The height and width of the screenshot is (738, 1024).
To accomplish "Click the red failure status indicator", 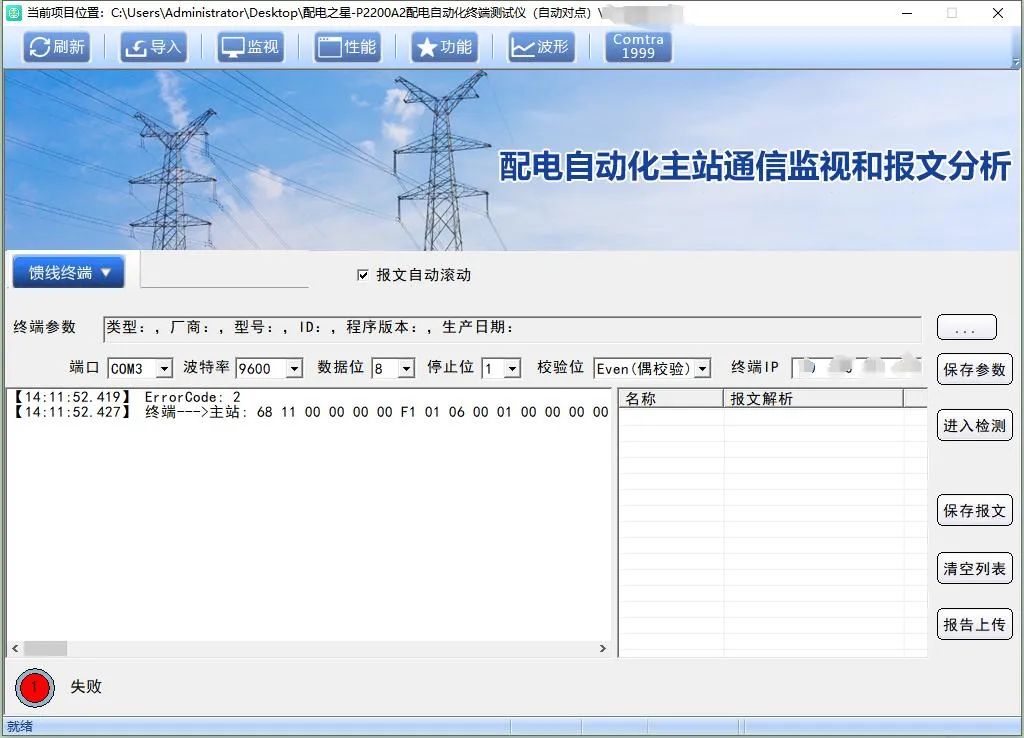I will pos(33,687).
